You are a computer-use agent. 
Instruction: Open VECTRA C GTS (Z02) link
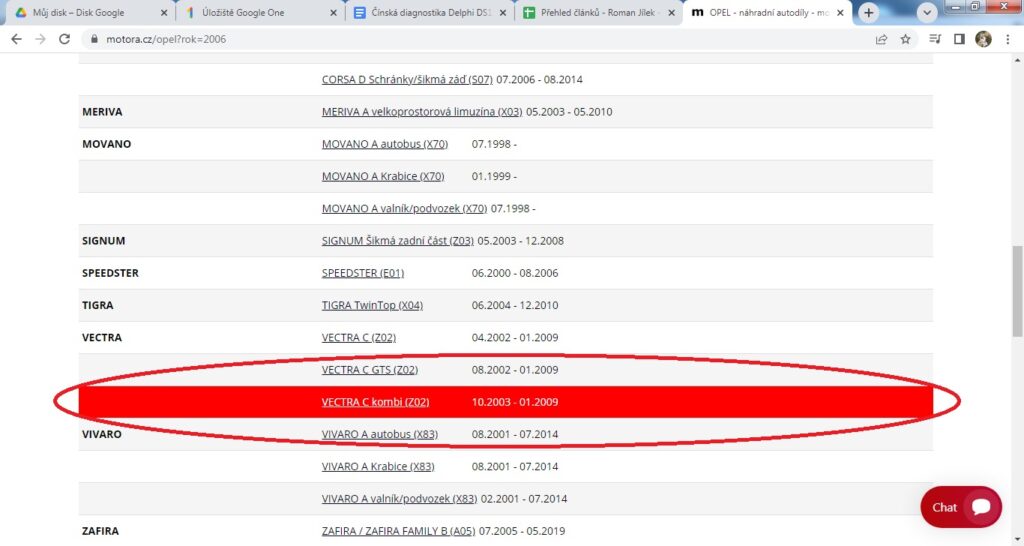(x=370, y=370)
